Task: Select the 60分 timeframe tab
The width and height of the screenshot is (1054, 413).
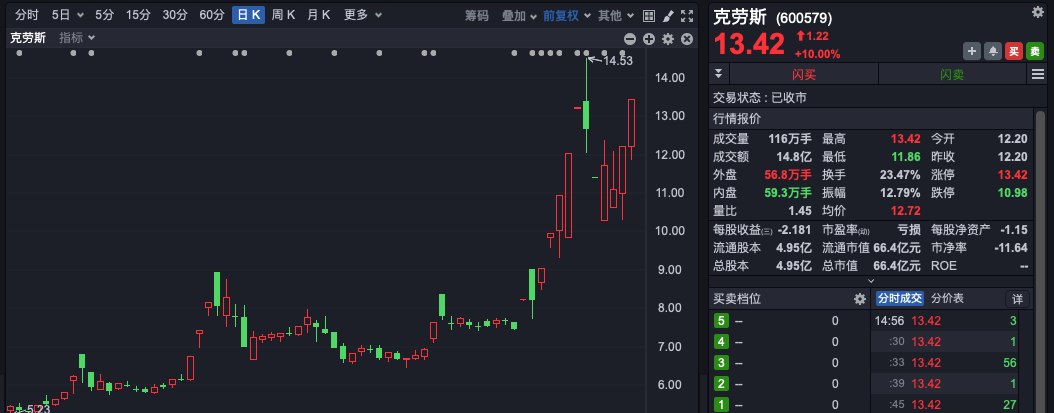Action: tap(211, 15)
